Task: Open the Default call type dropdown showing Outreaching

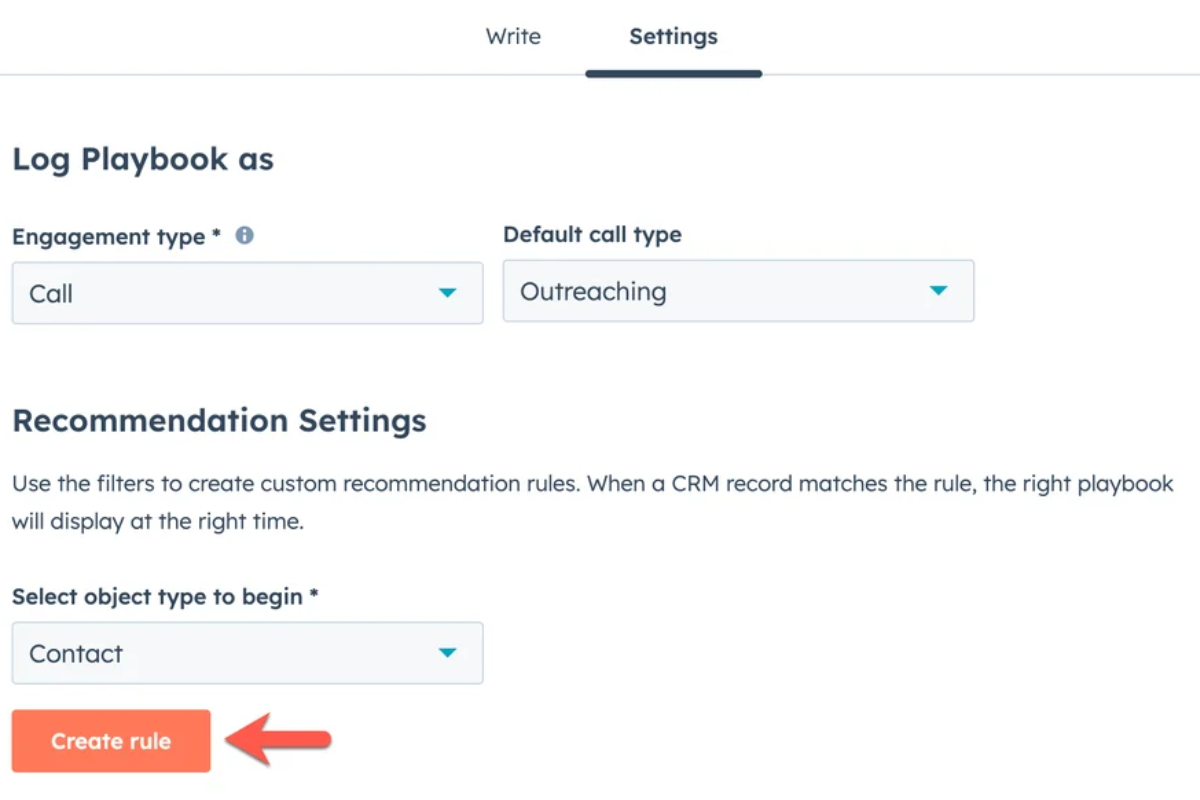Action: [738, 291]
